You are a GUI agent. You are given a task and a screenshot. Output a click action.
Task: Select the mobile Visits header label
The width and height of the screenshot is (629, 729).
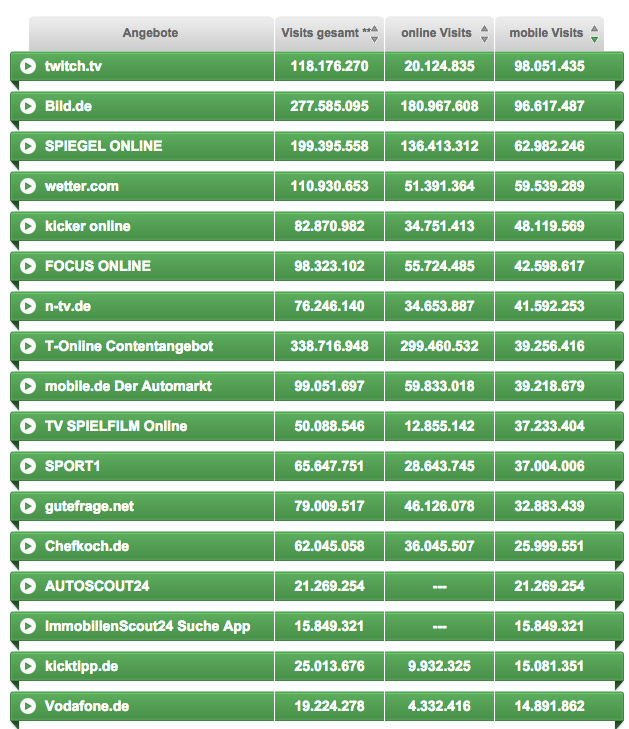coord(546,33)
